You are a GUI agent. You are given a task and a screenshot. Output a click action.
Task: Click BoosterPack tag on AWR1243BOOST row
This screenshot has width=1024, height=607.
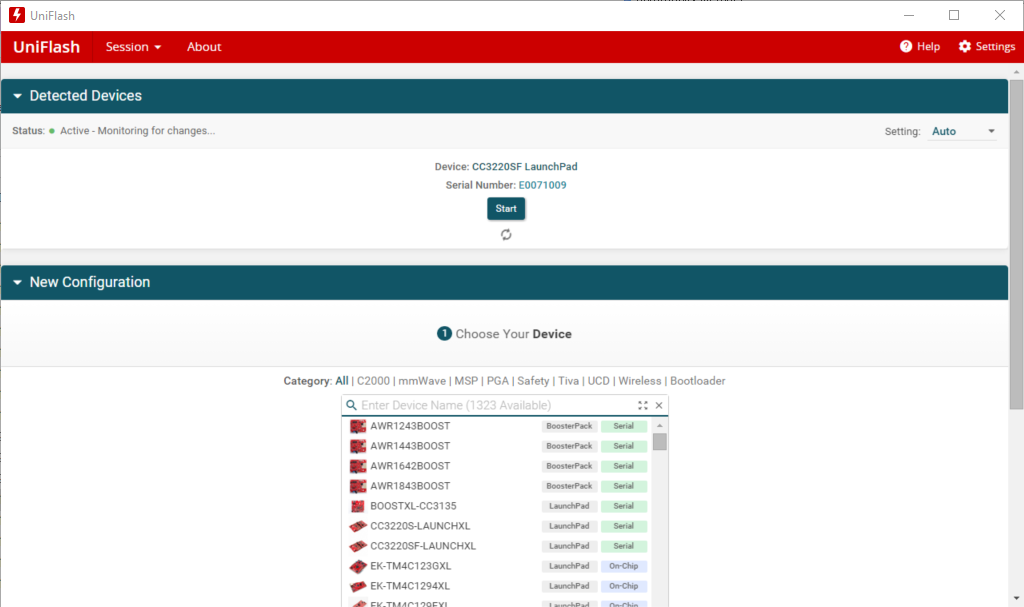(569, 426)
